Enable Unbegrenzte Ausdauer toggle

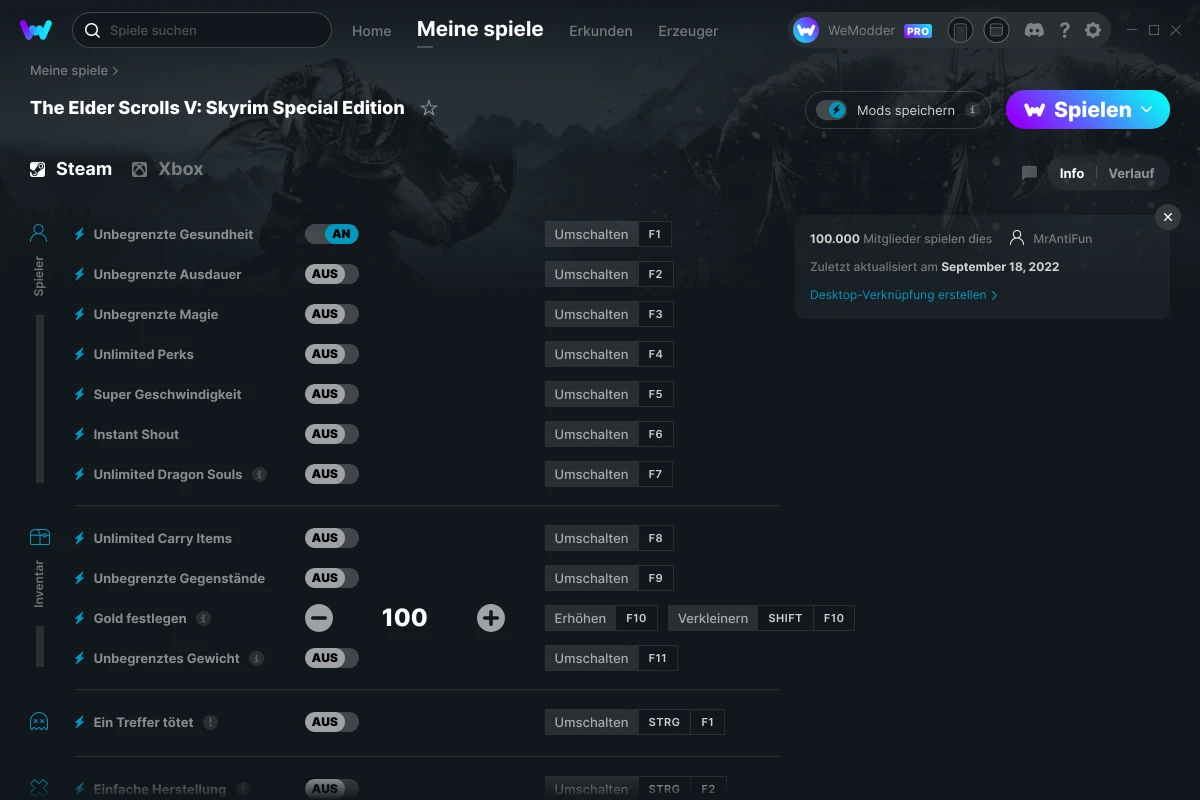[x=332, y=274]
